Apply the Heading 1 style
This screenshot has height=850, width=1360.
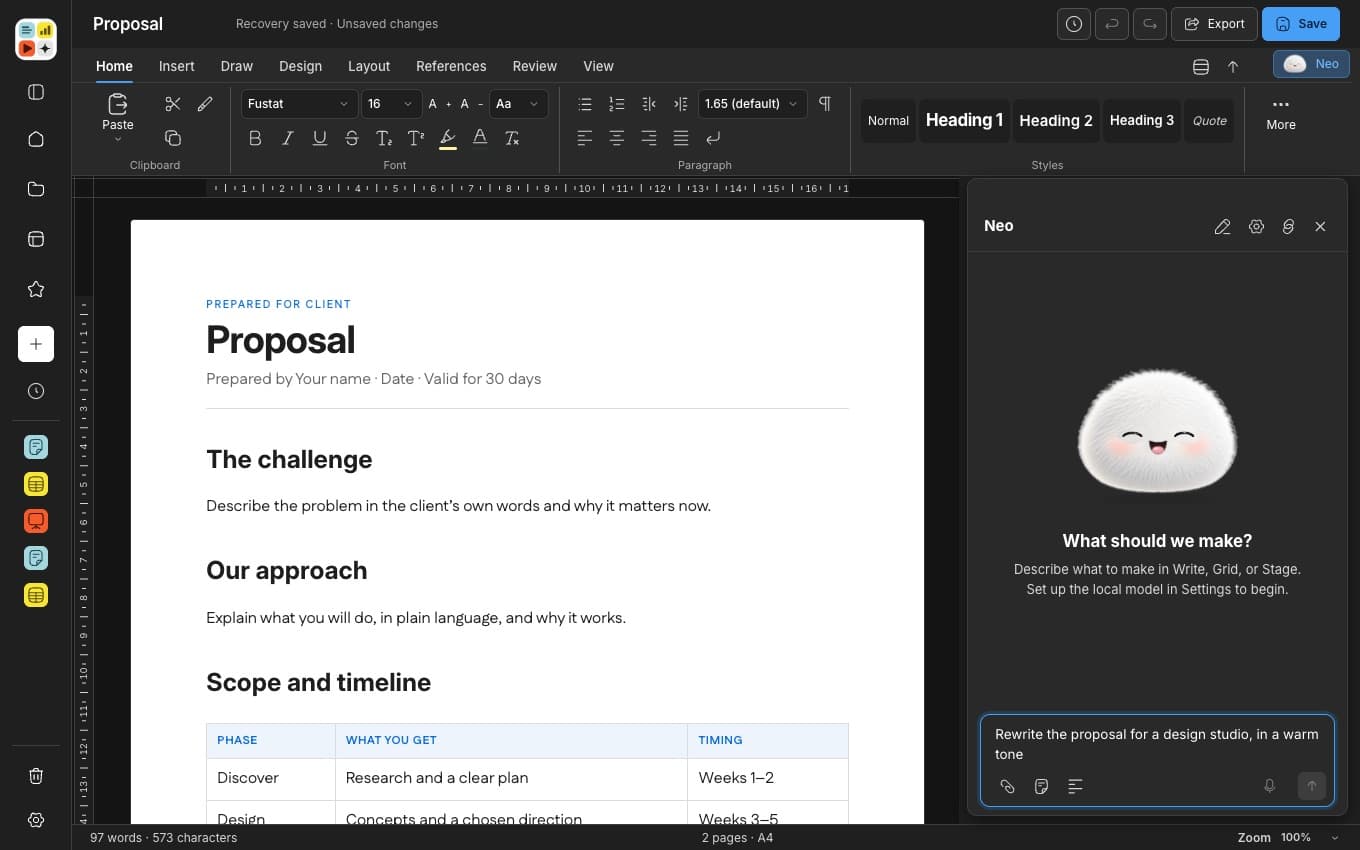click(964, 120)
